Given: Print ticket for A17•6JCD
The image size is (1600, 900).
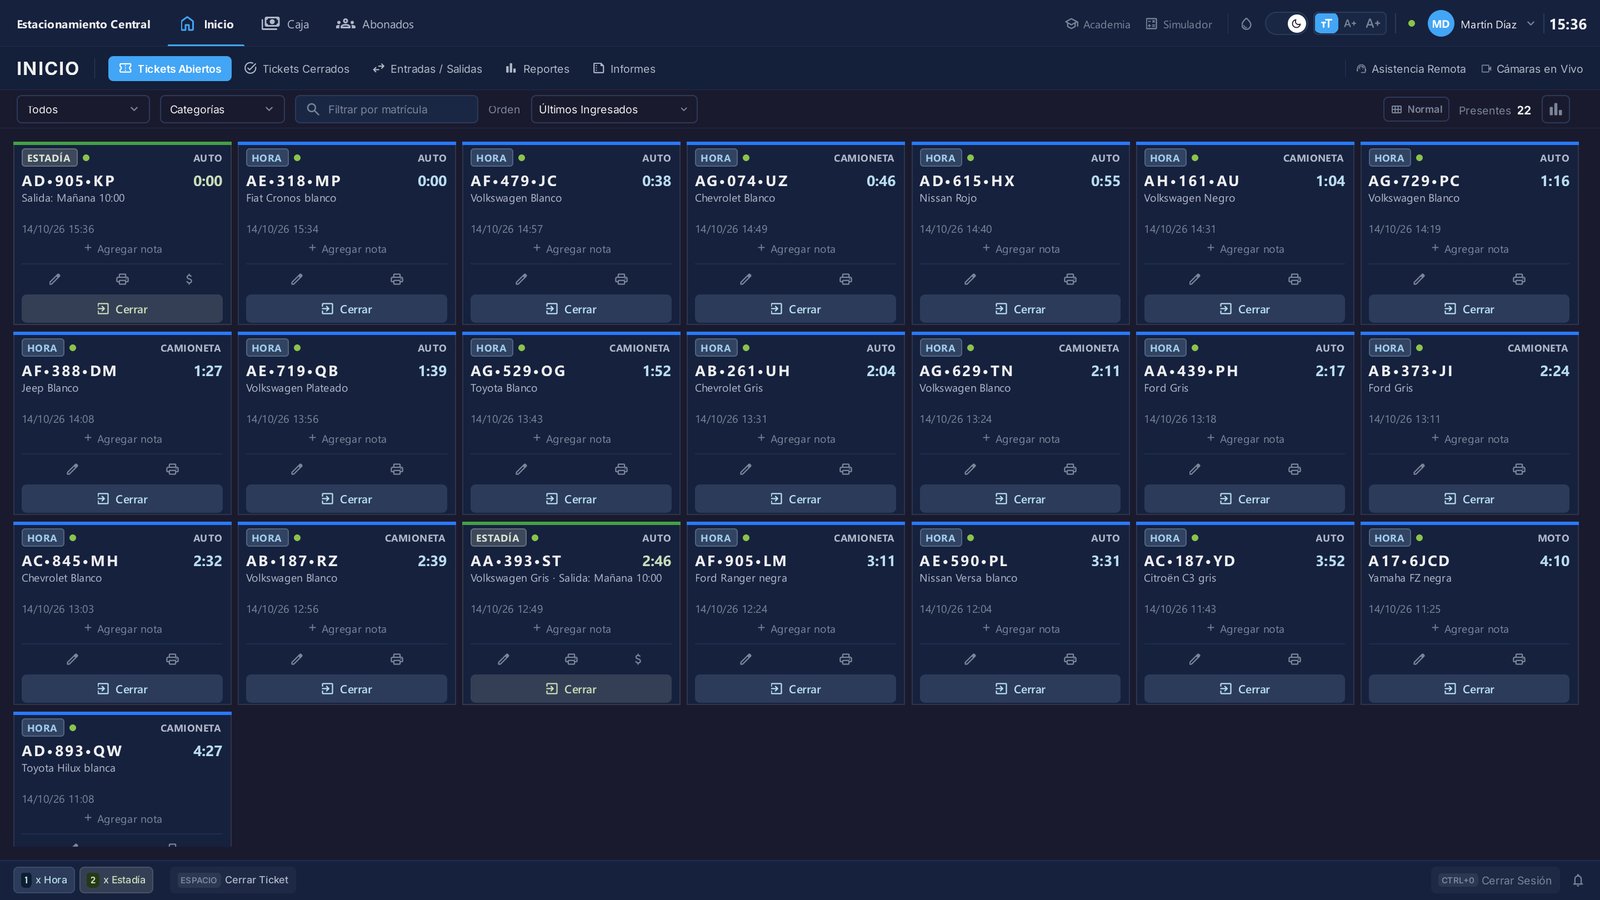Looking at the screenshot, I should tap(1519, 659).
